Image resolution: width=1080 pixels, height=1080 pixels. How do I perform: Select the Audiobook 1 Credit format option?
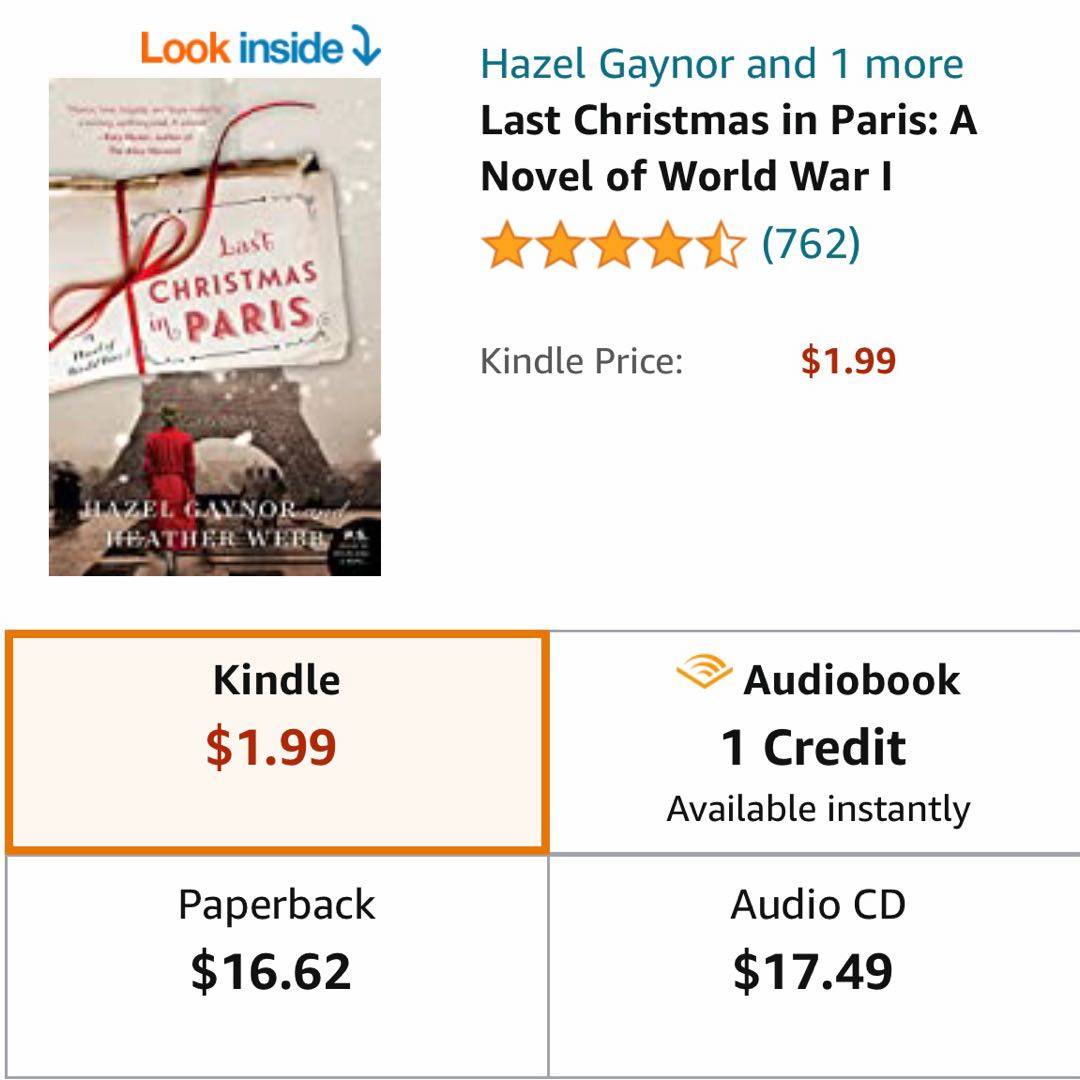(815, 742)
